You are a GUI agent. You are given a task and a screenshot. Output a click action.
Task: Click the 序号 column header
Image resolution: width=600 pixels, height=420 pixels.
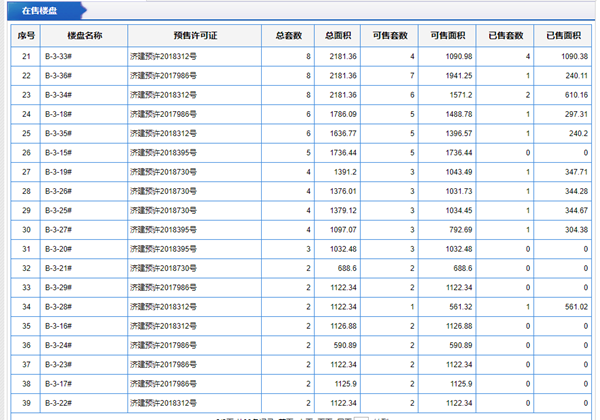(26, 36)
